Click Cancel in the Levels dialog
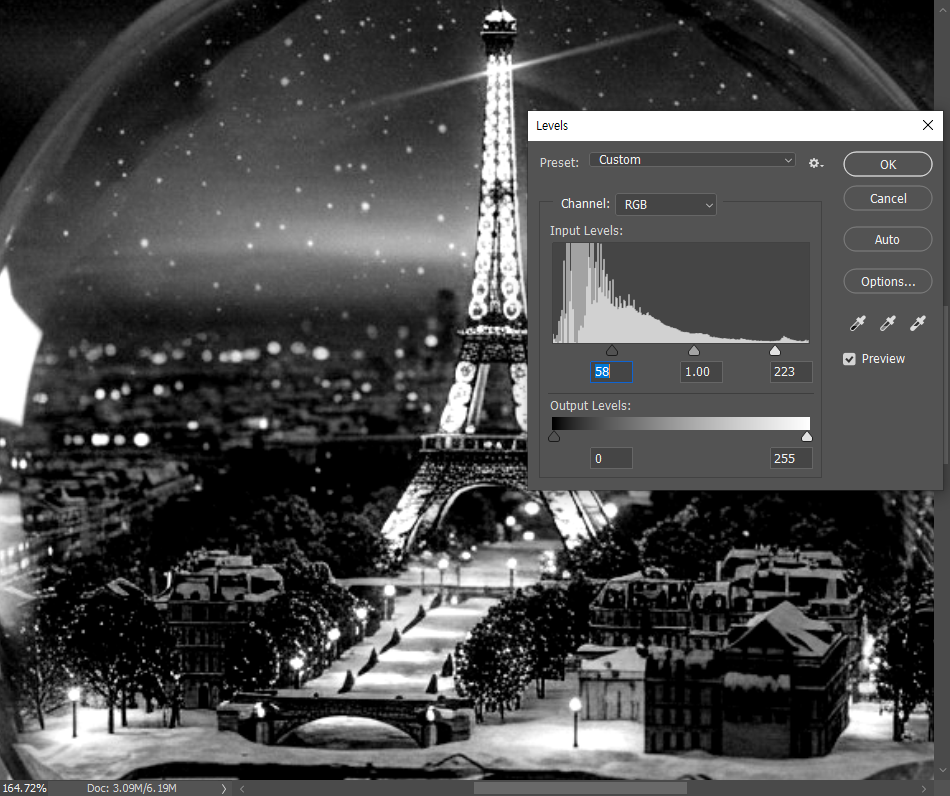The image size is (950, 796). coord(888,198)
